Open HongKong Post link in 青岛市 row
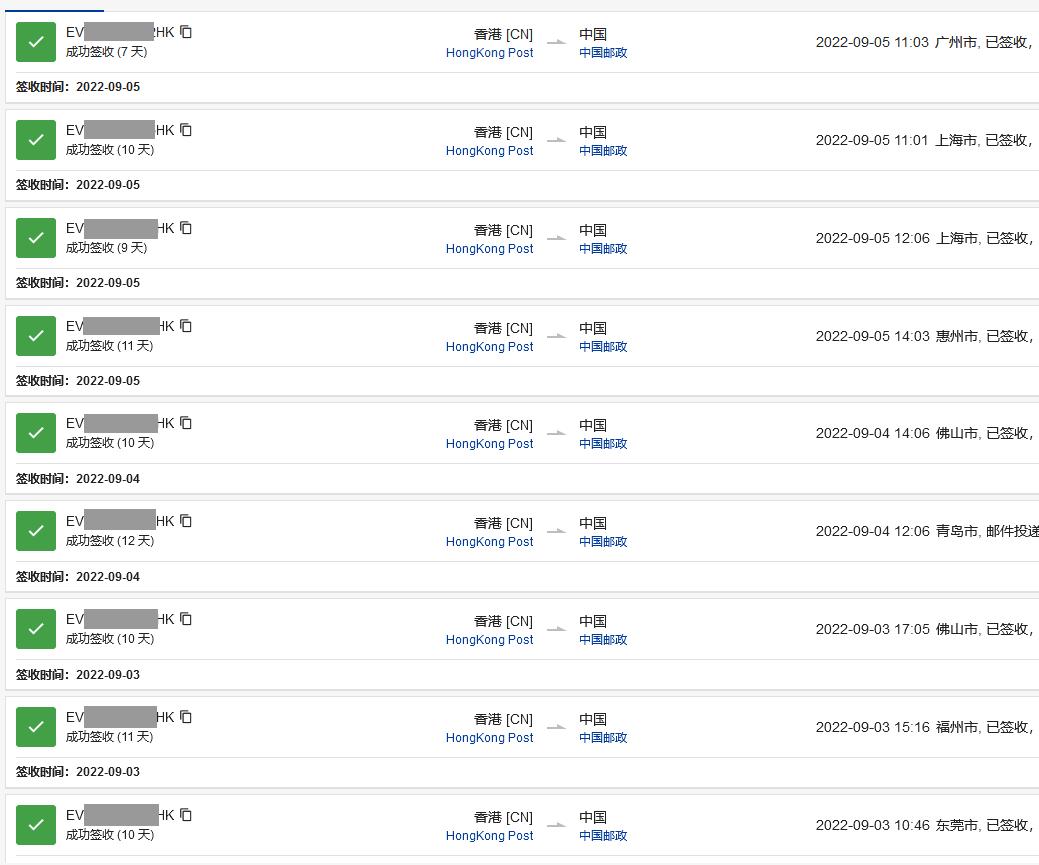 click(489, 542)
